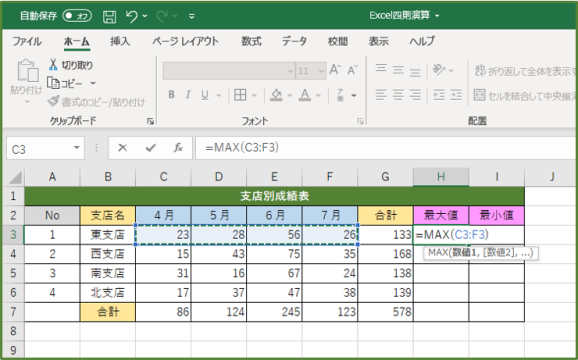Switch to the ホーム tab
This screenshot has height=360, width=578.
76,41
